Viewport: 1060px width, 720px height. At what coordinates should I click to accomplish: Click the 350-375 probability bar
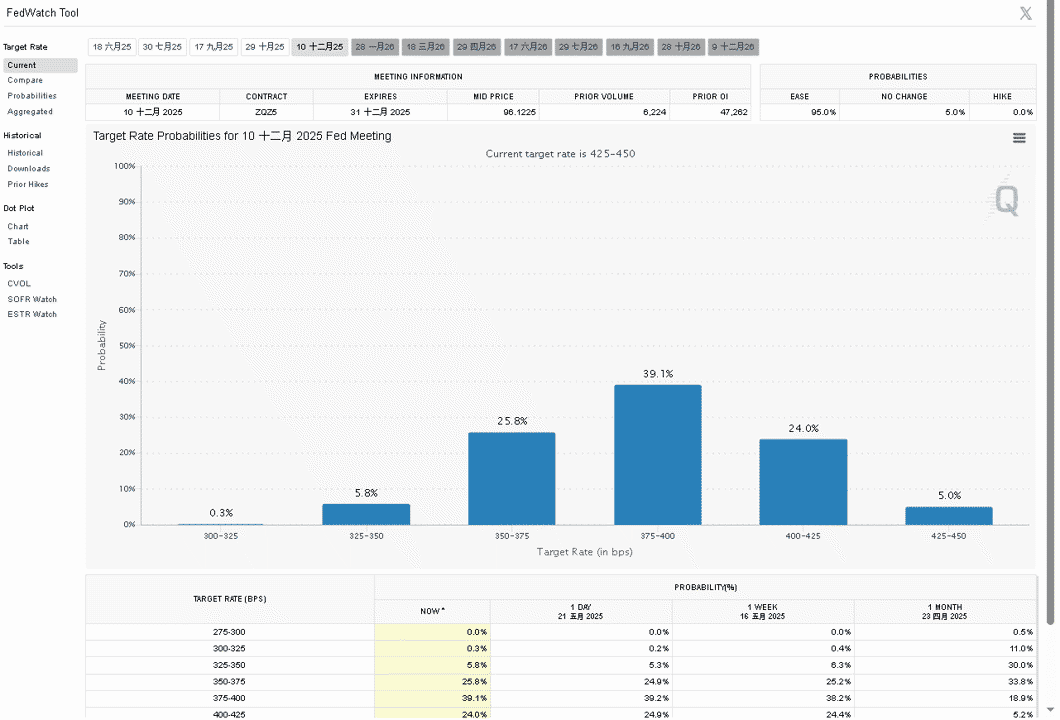[x=512, y=479]
